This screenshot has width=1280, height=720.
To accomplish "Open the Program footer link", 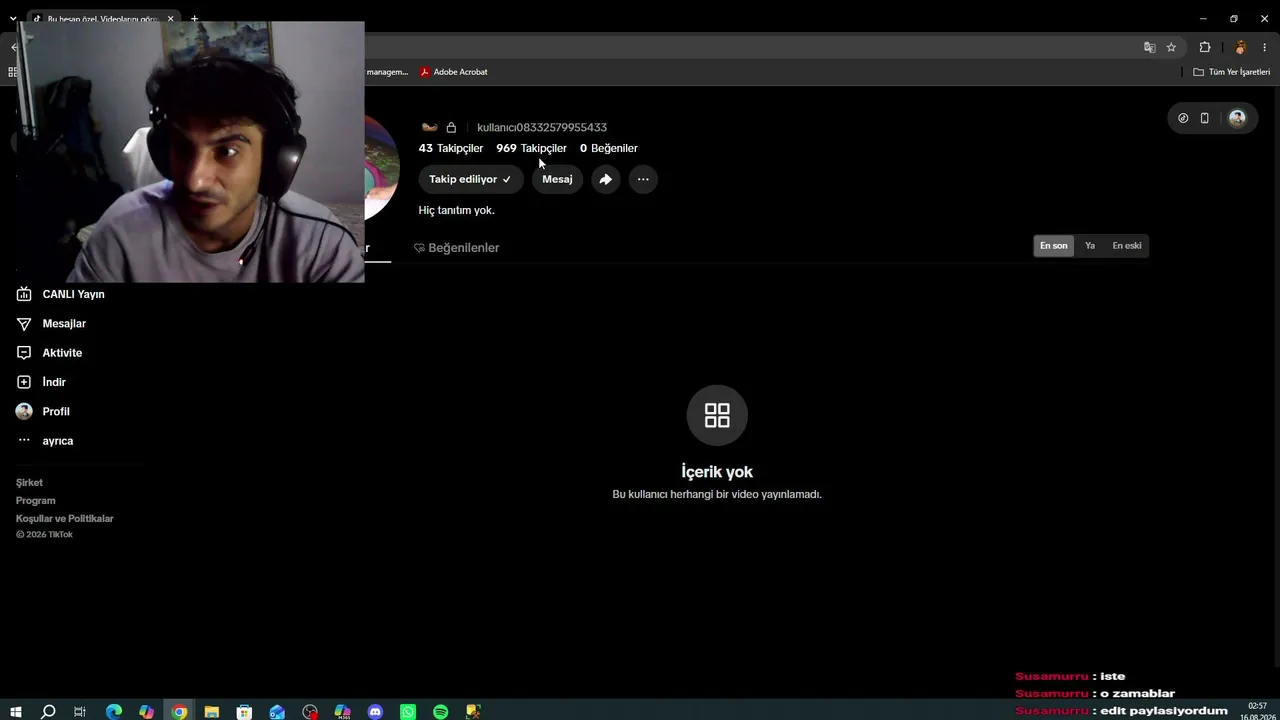I will 36,501.
